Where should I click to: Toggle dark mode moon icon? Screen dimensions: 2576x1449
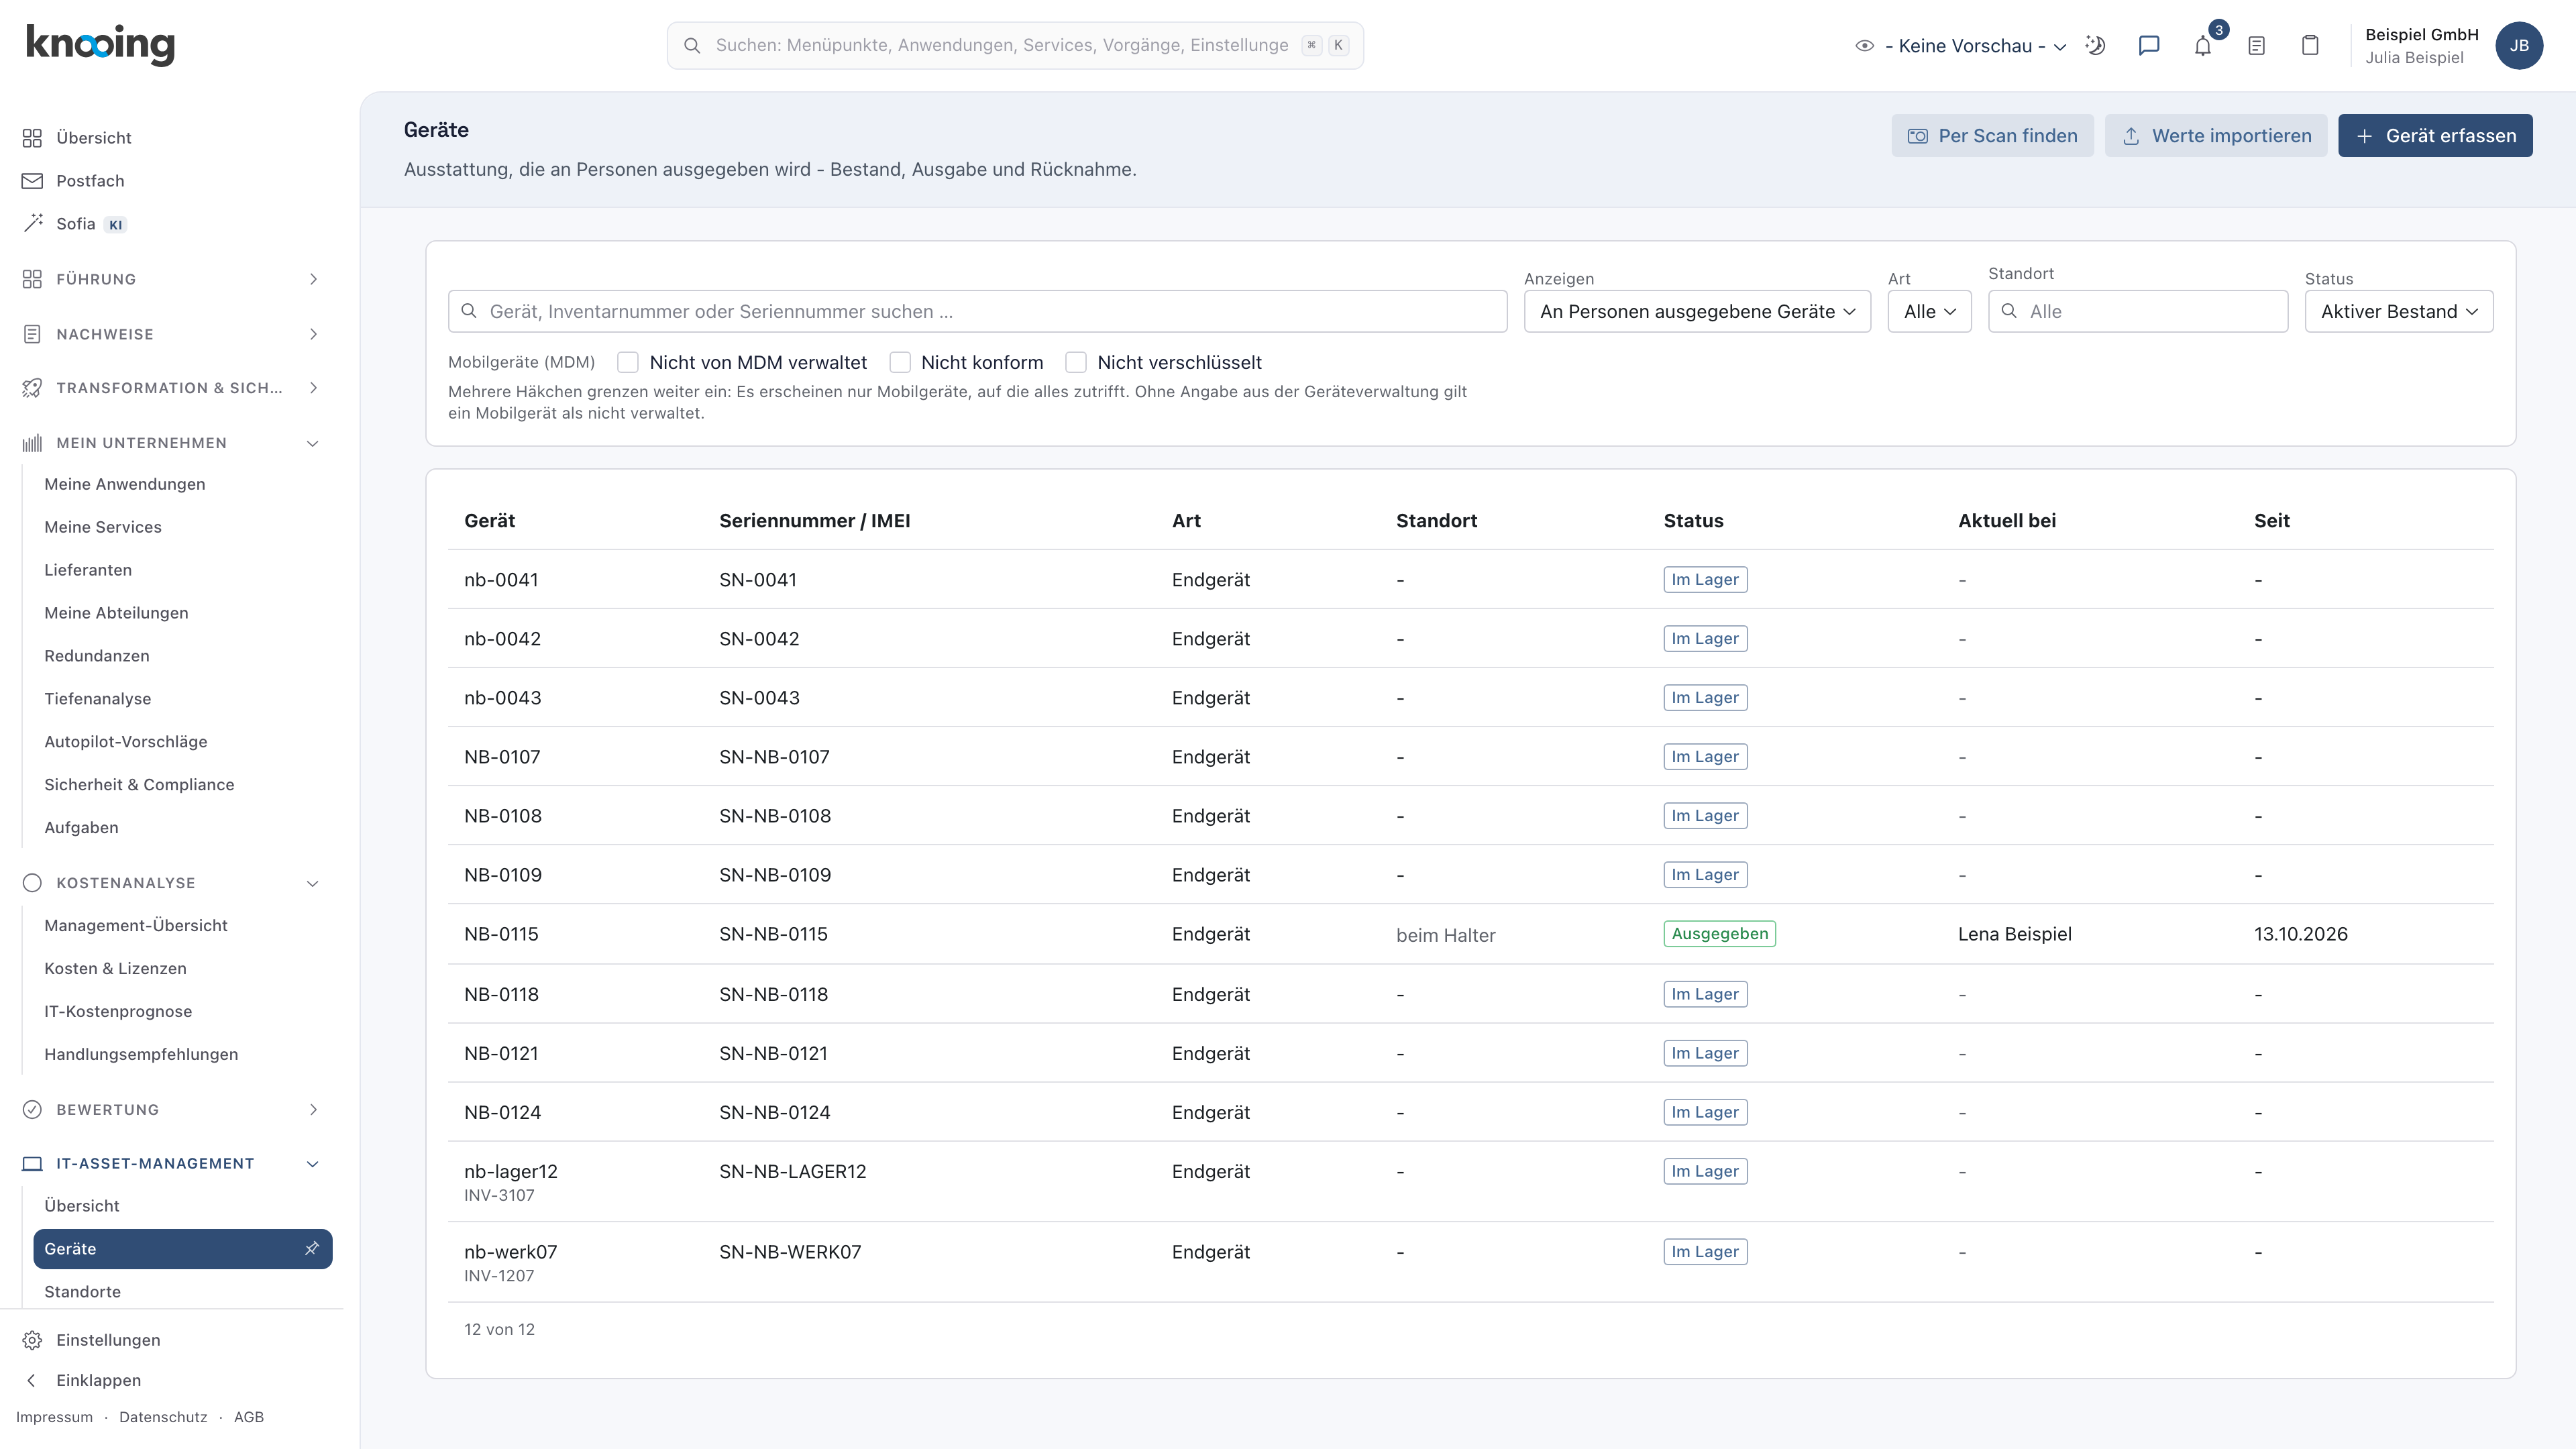(x=2095, y=45)
